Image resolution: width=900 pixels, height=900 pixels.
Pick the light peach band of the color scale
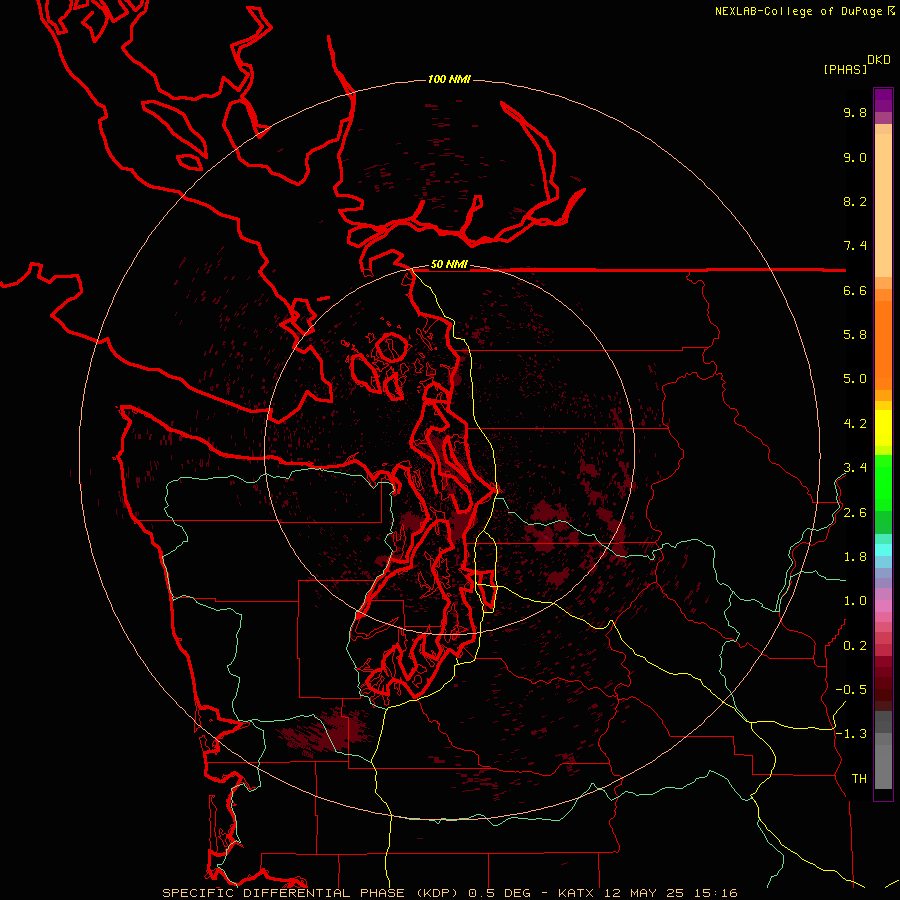[883, 205]
